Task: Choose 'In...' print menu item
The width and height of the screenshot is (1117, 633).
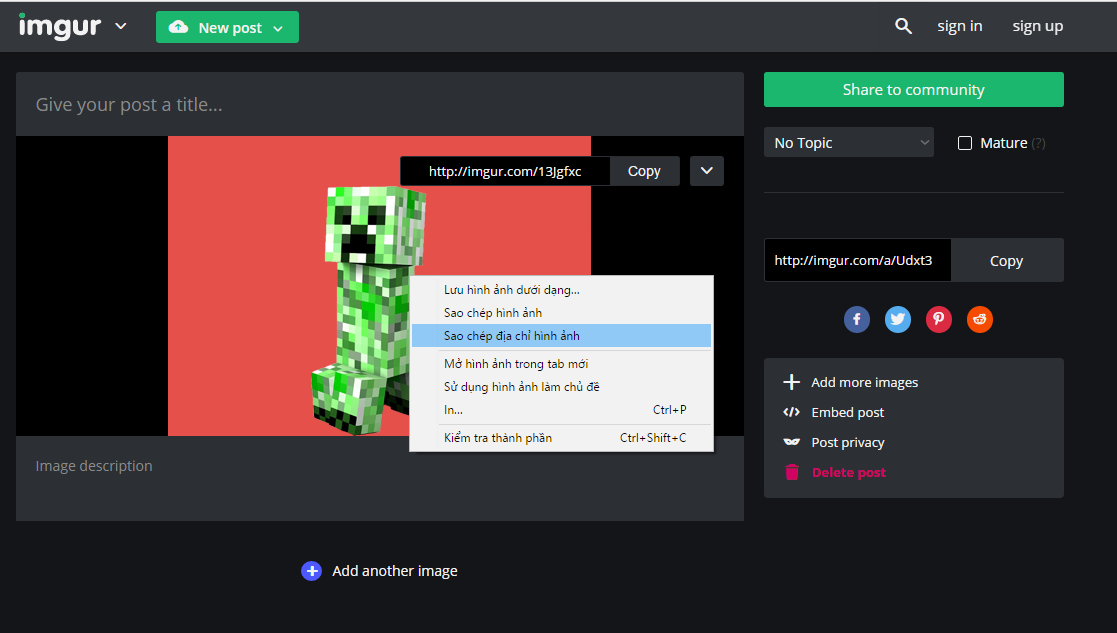Action: pos(561,409)
